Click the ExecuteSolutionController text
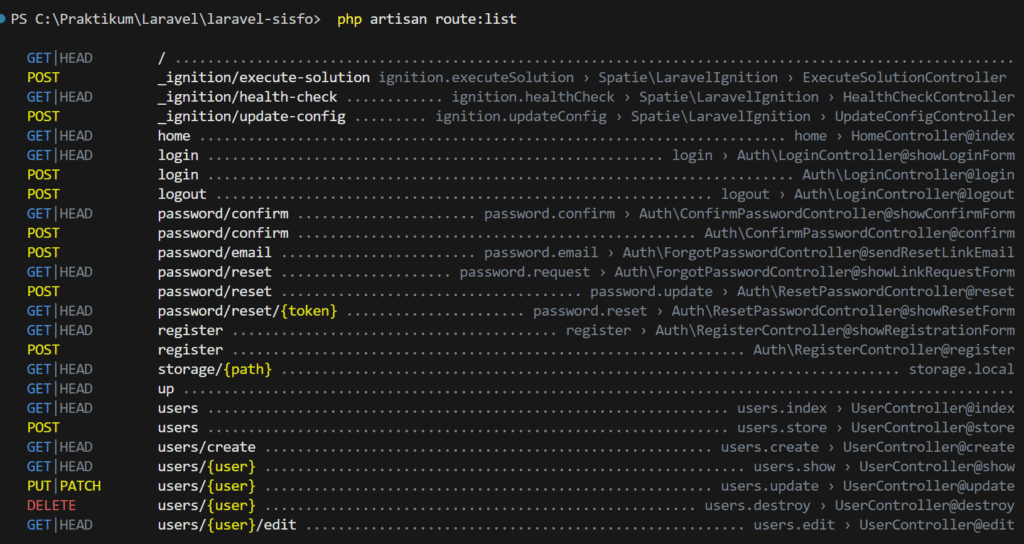 coord(904,78)
